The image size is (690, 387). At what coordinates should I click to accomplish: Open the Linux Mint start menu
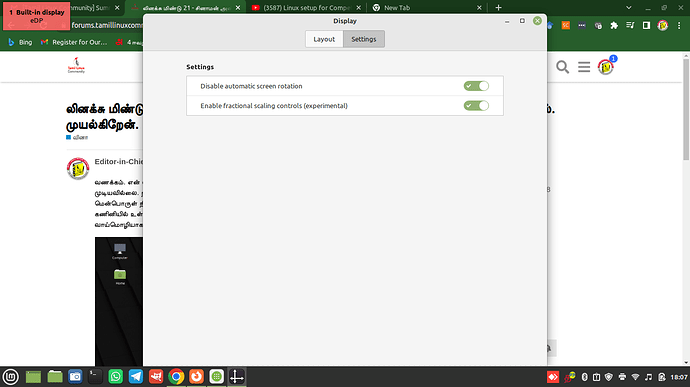pos(11,377)
